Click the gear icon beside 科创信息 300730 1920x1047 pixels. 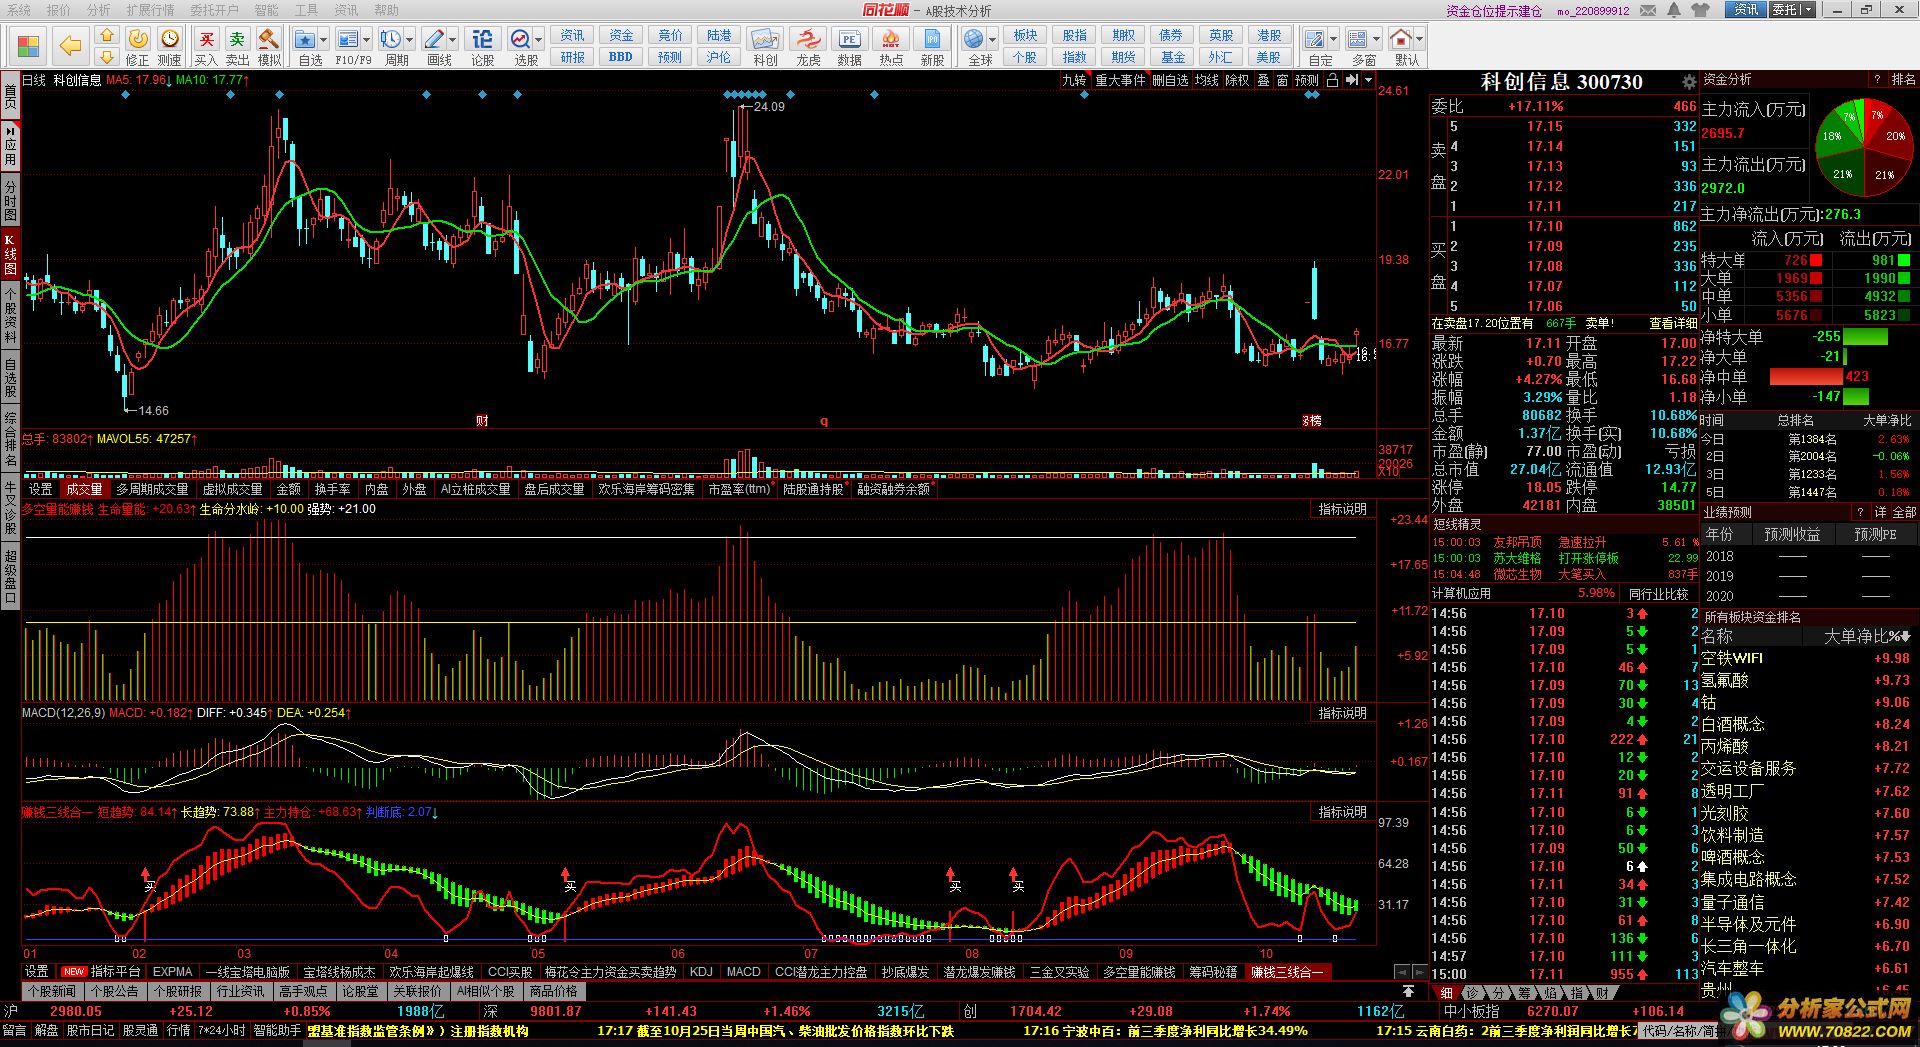click(x=1689, y=82)
